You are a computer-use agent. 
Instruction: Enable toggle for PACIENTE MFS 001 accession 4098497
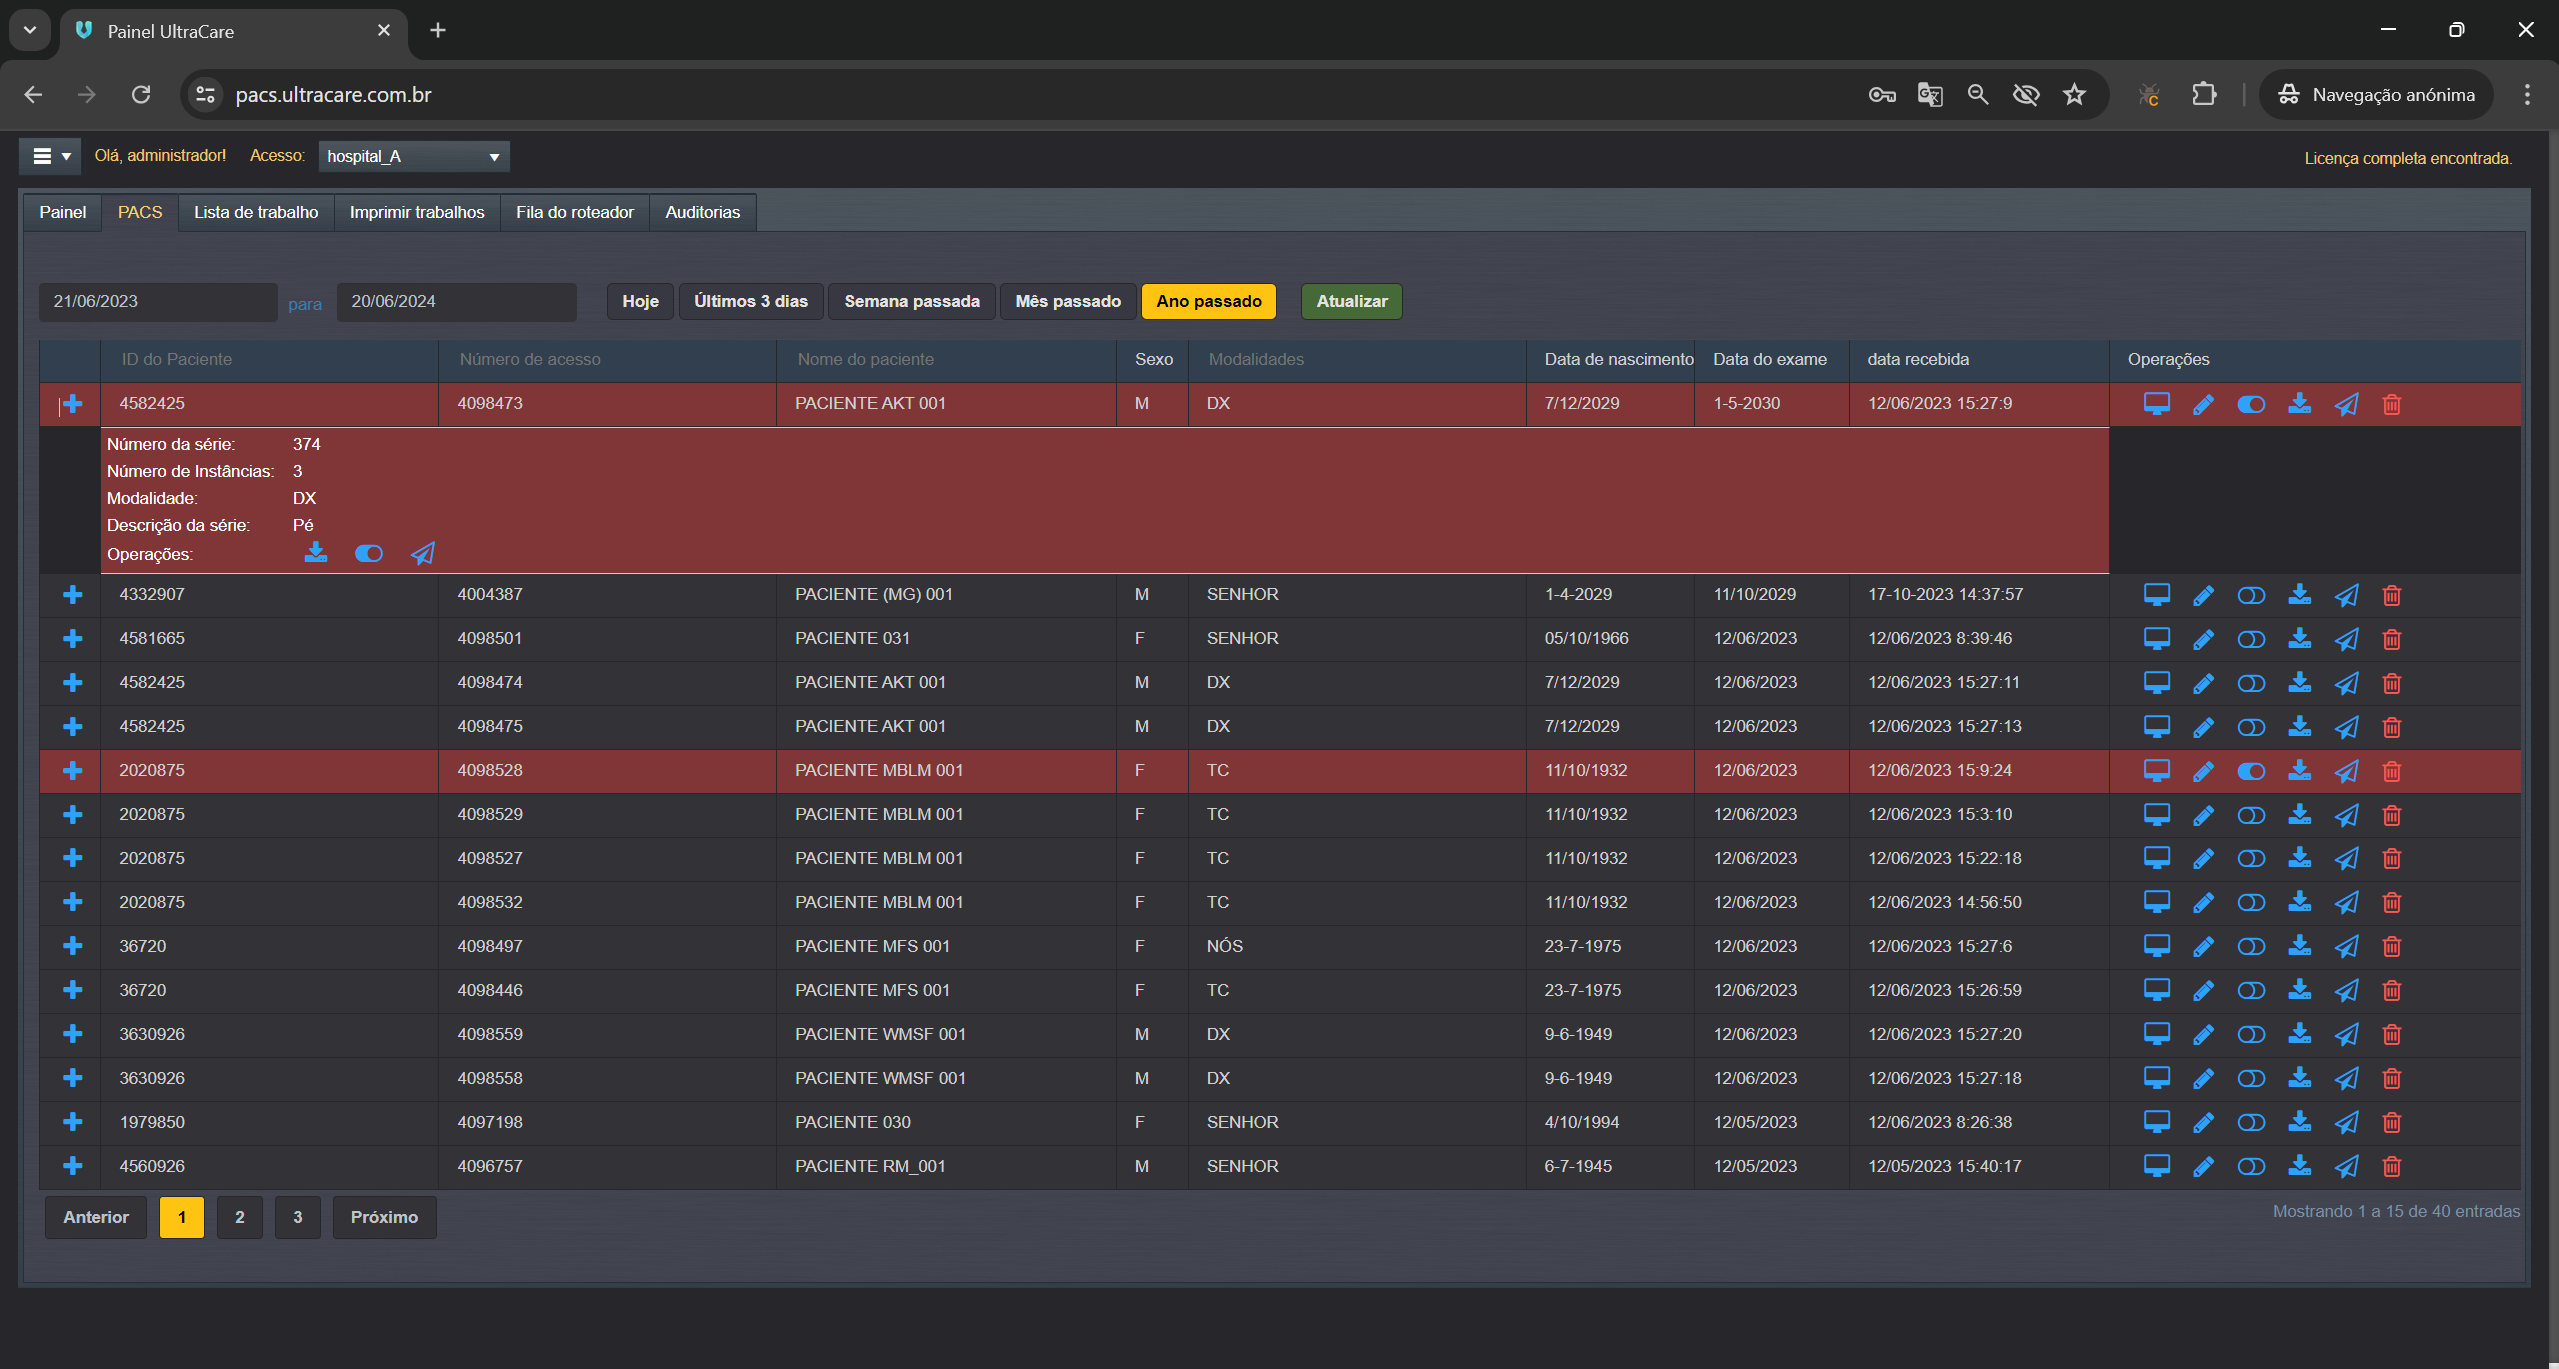tap(2250, 946)
